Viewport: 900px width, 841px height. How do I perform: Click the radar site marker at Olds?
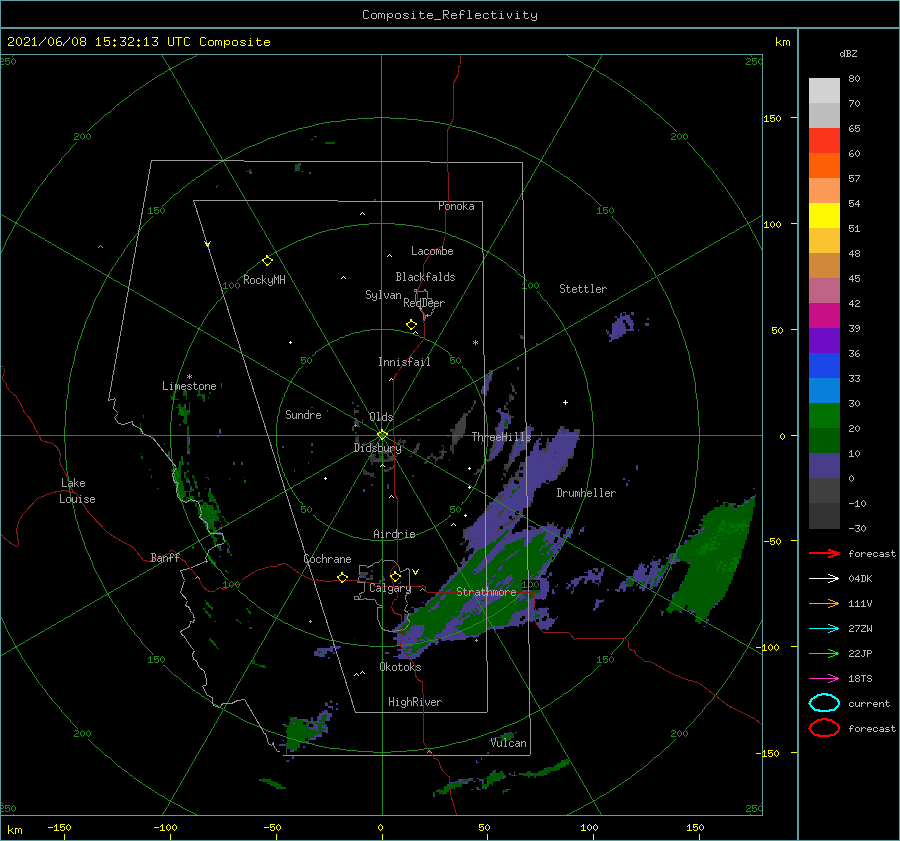(x=382, y=435)
